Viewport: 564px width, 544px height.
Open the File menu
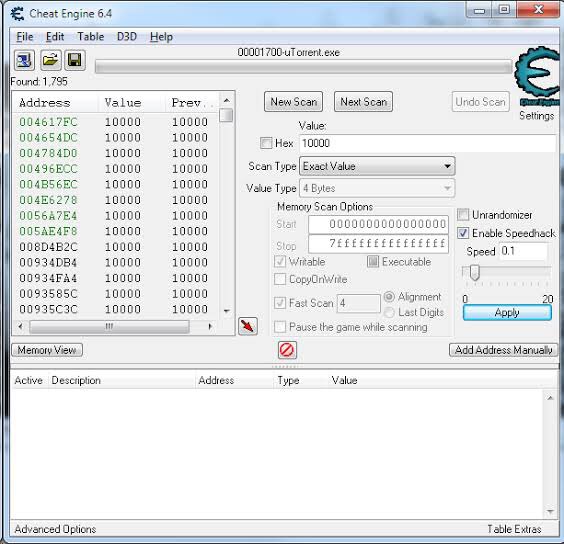[25, 37]
